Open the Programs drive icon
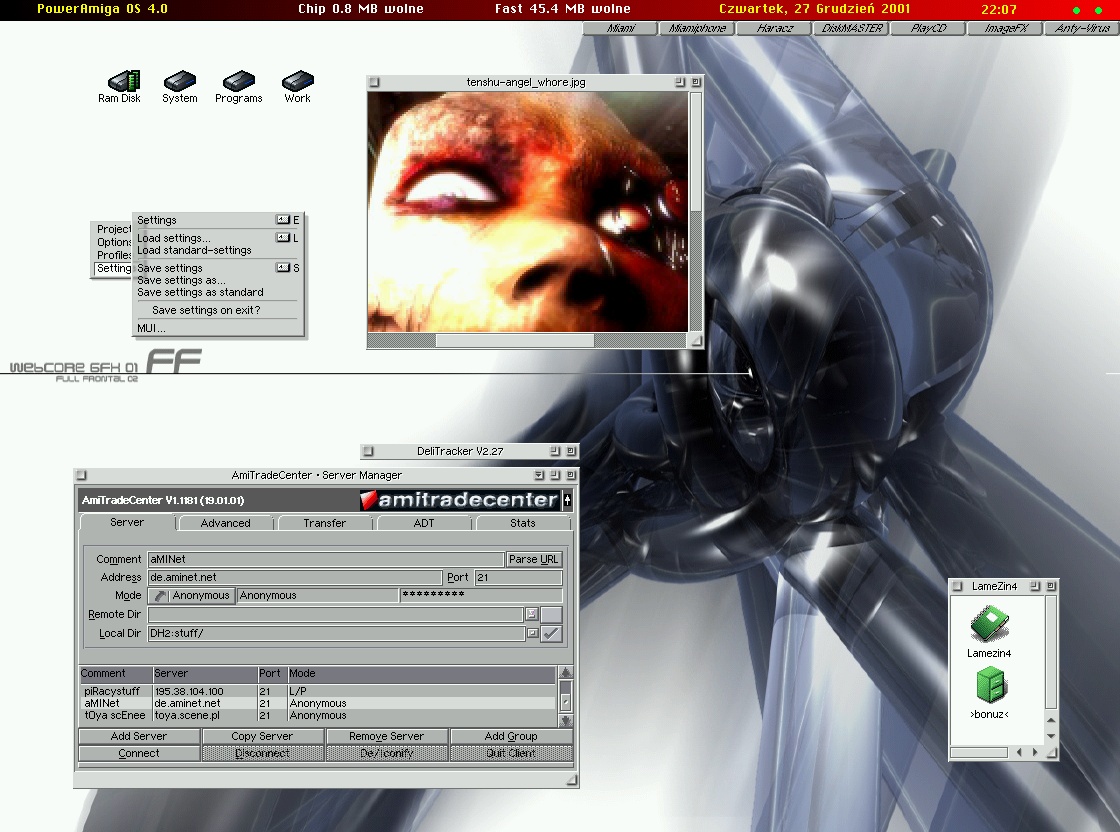 coord(238,81)
